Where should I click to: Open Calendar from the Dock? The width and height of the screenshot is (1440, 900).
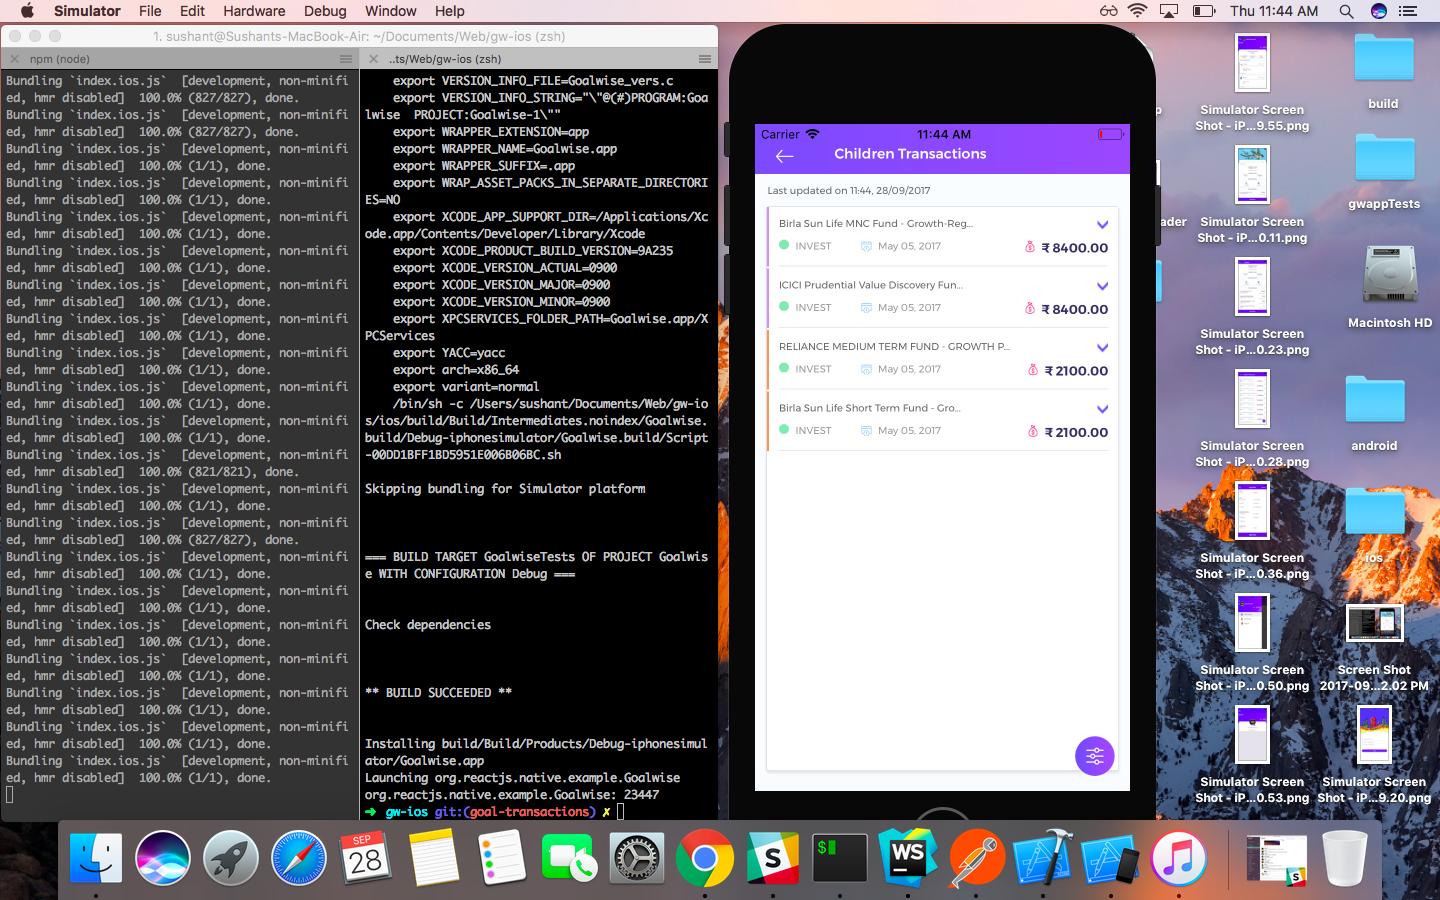(366, 858)
